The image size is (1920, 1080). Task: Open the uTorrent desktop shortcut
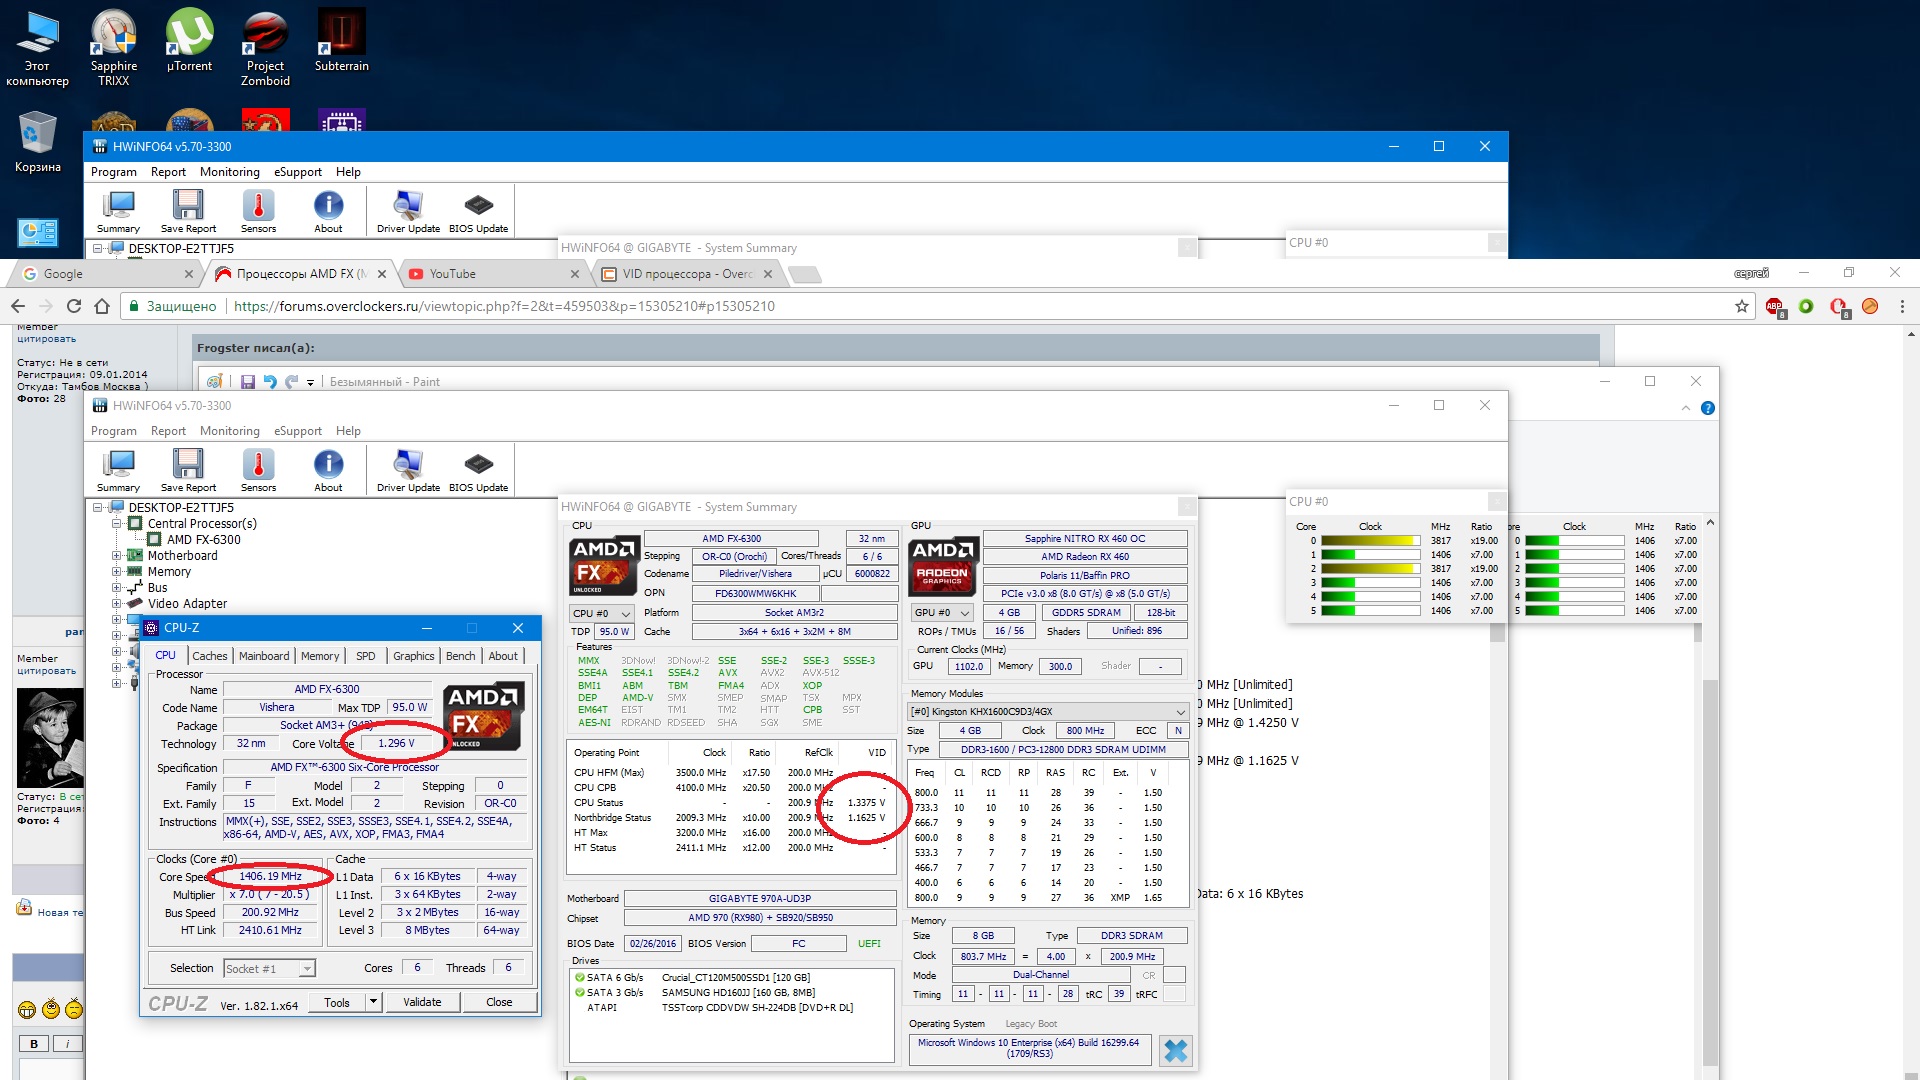pos(189,42)
